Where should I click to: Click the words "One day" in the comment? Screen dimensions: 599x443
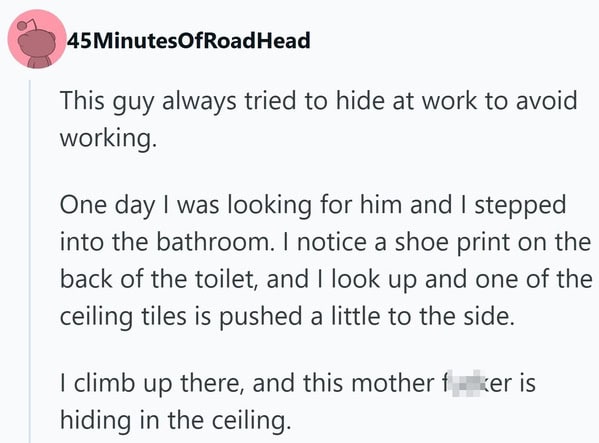(x=107, y=205)
